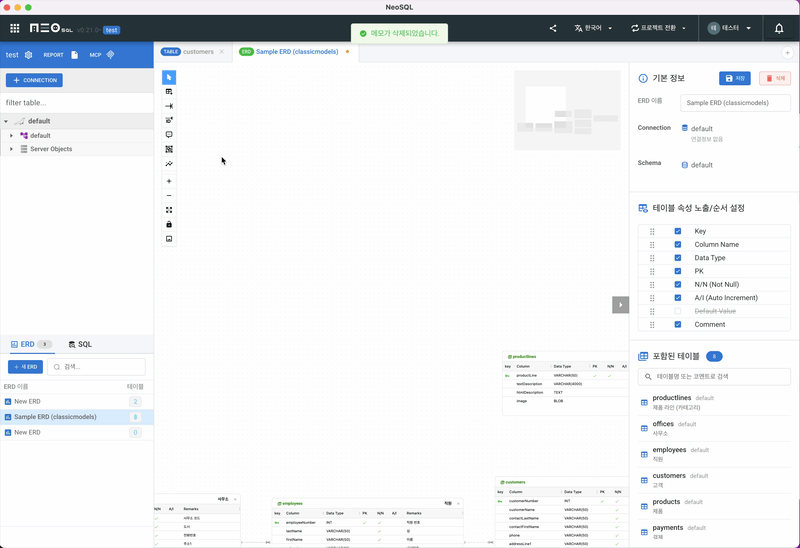The image size is (800, 548).
Task: Zoom in on the ERD canvas
Action: coord(169,181)
